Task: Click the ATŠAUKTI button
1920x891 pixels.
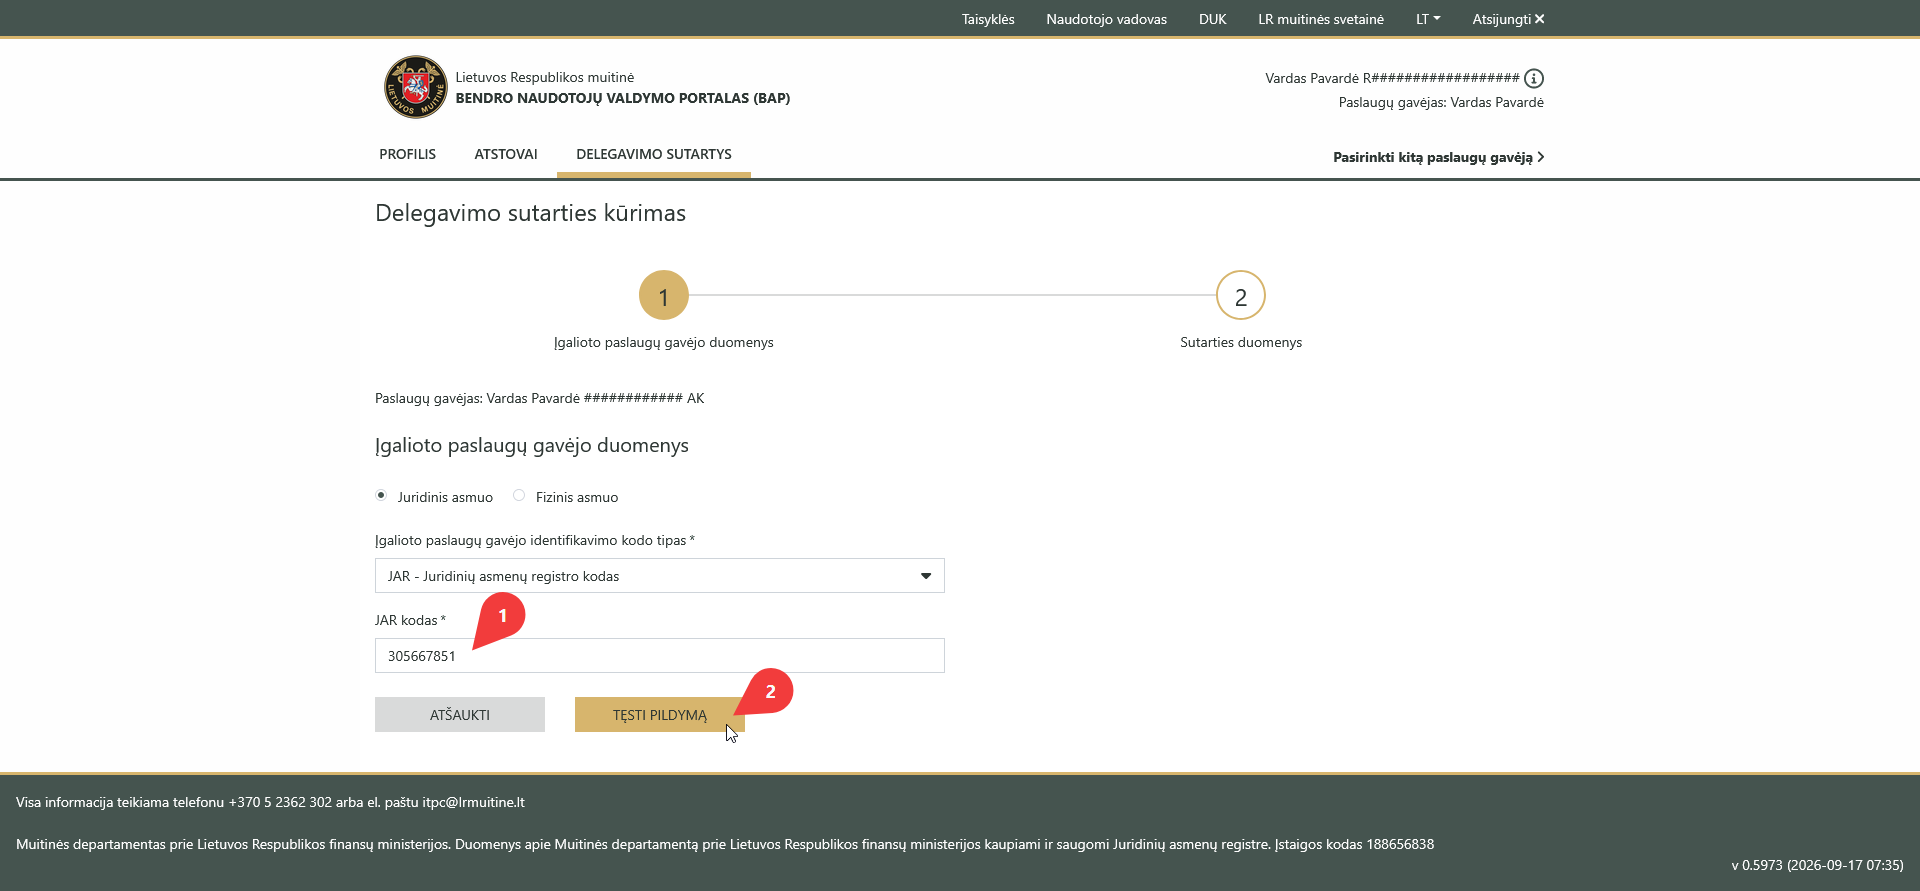Action: [x=460, y=715]
